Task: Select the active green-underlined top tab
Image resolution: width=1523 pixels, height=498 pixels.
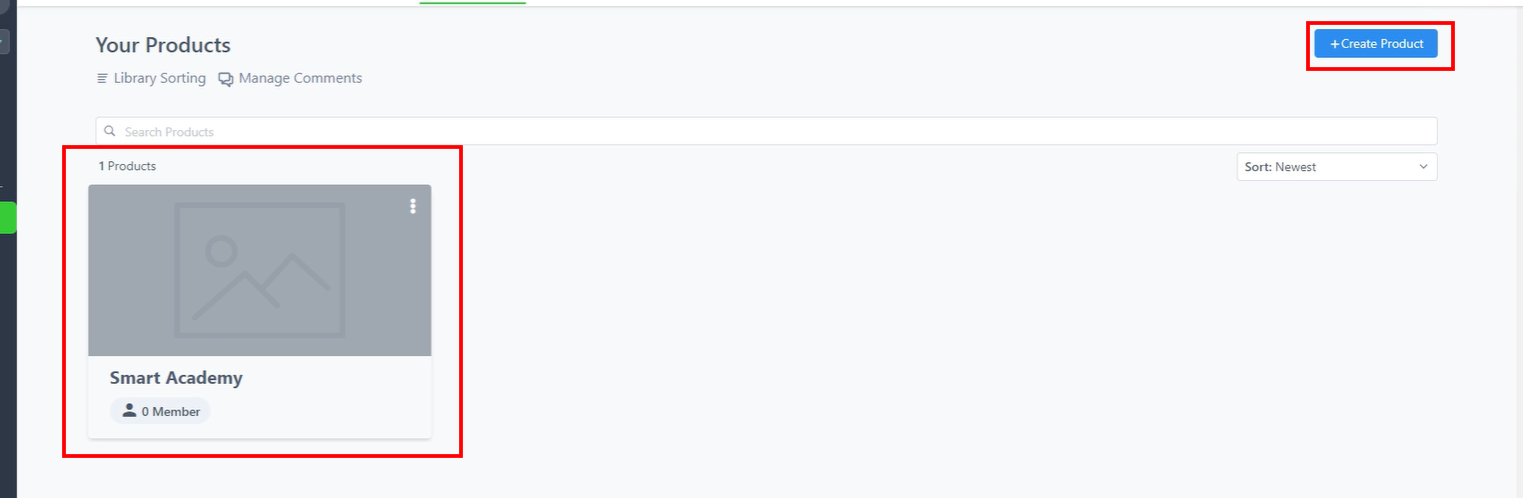Action: coord(472,2)
